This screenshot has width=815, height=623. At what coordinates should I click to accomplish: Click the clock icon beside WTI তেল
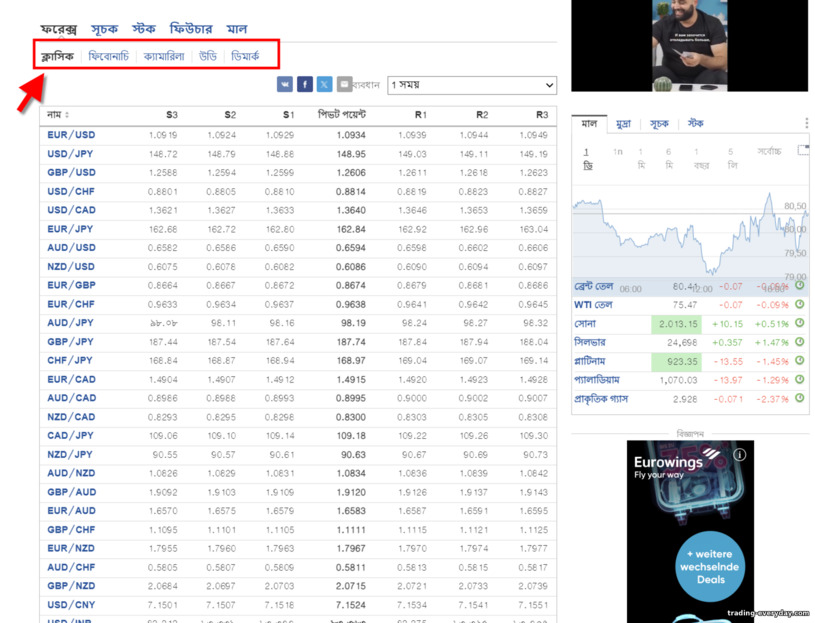click(800, 304)
